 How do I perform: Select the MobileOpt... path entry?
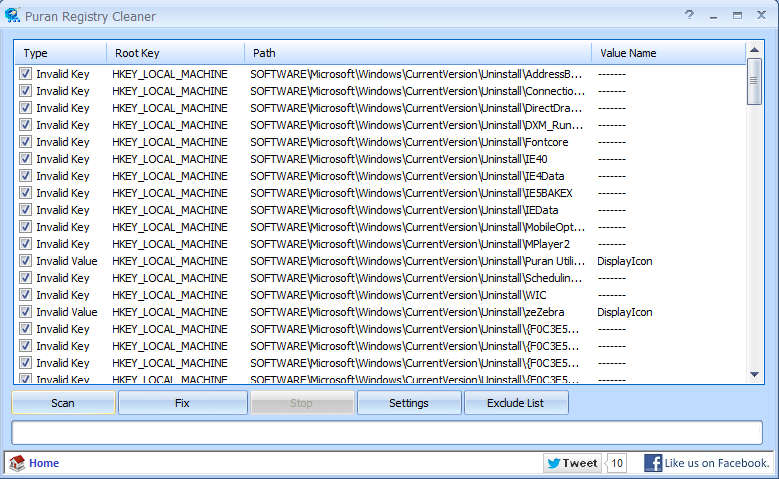coord(418,227)
